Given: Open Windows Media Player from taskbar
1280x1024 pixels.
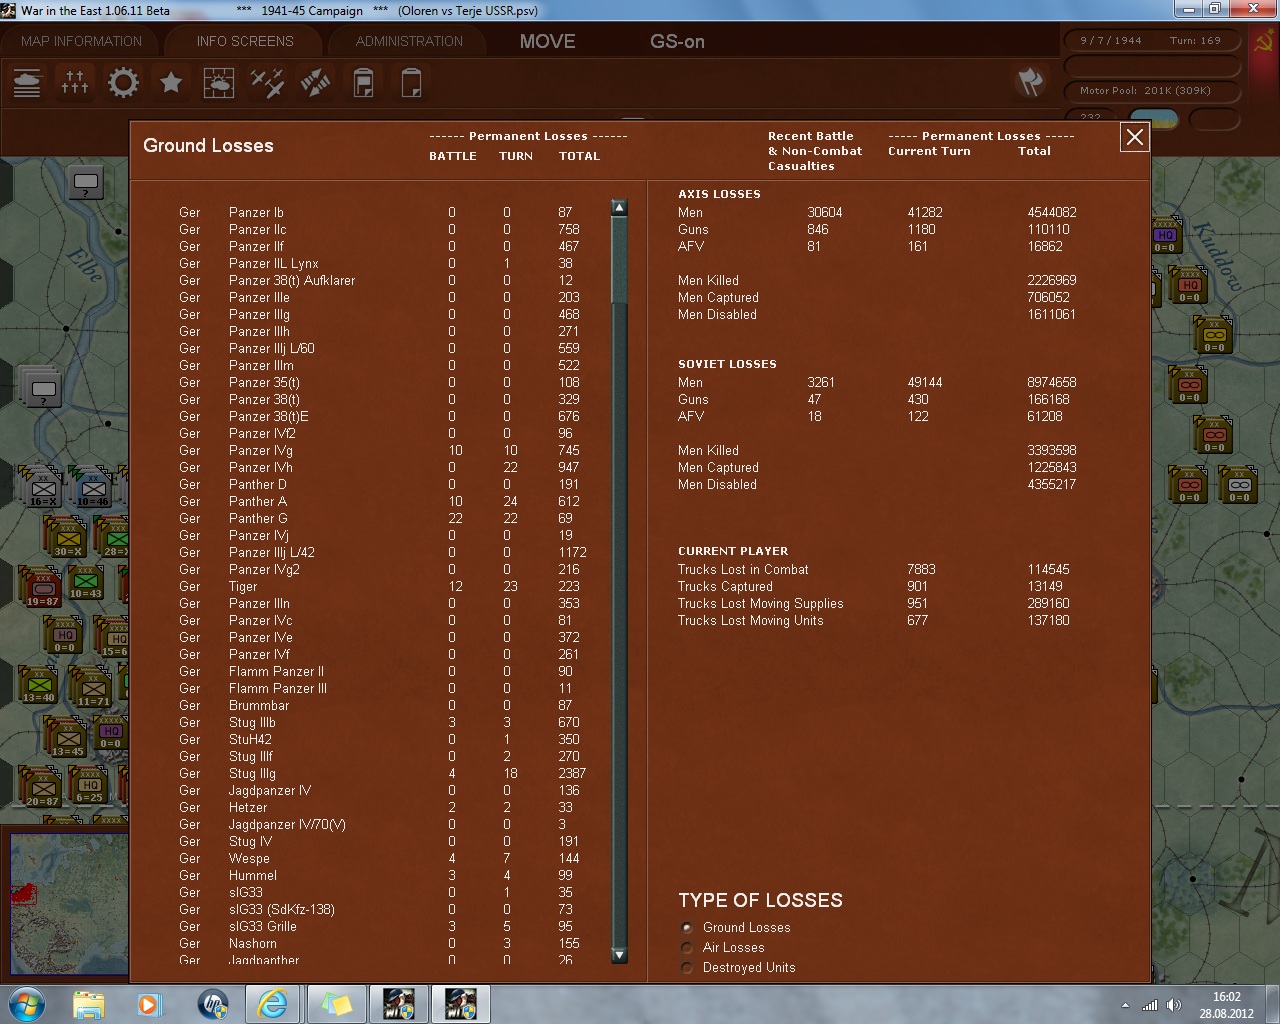Looking at the screenshot, I should coord(150,1003).
